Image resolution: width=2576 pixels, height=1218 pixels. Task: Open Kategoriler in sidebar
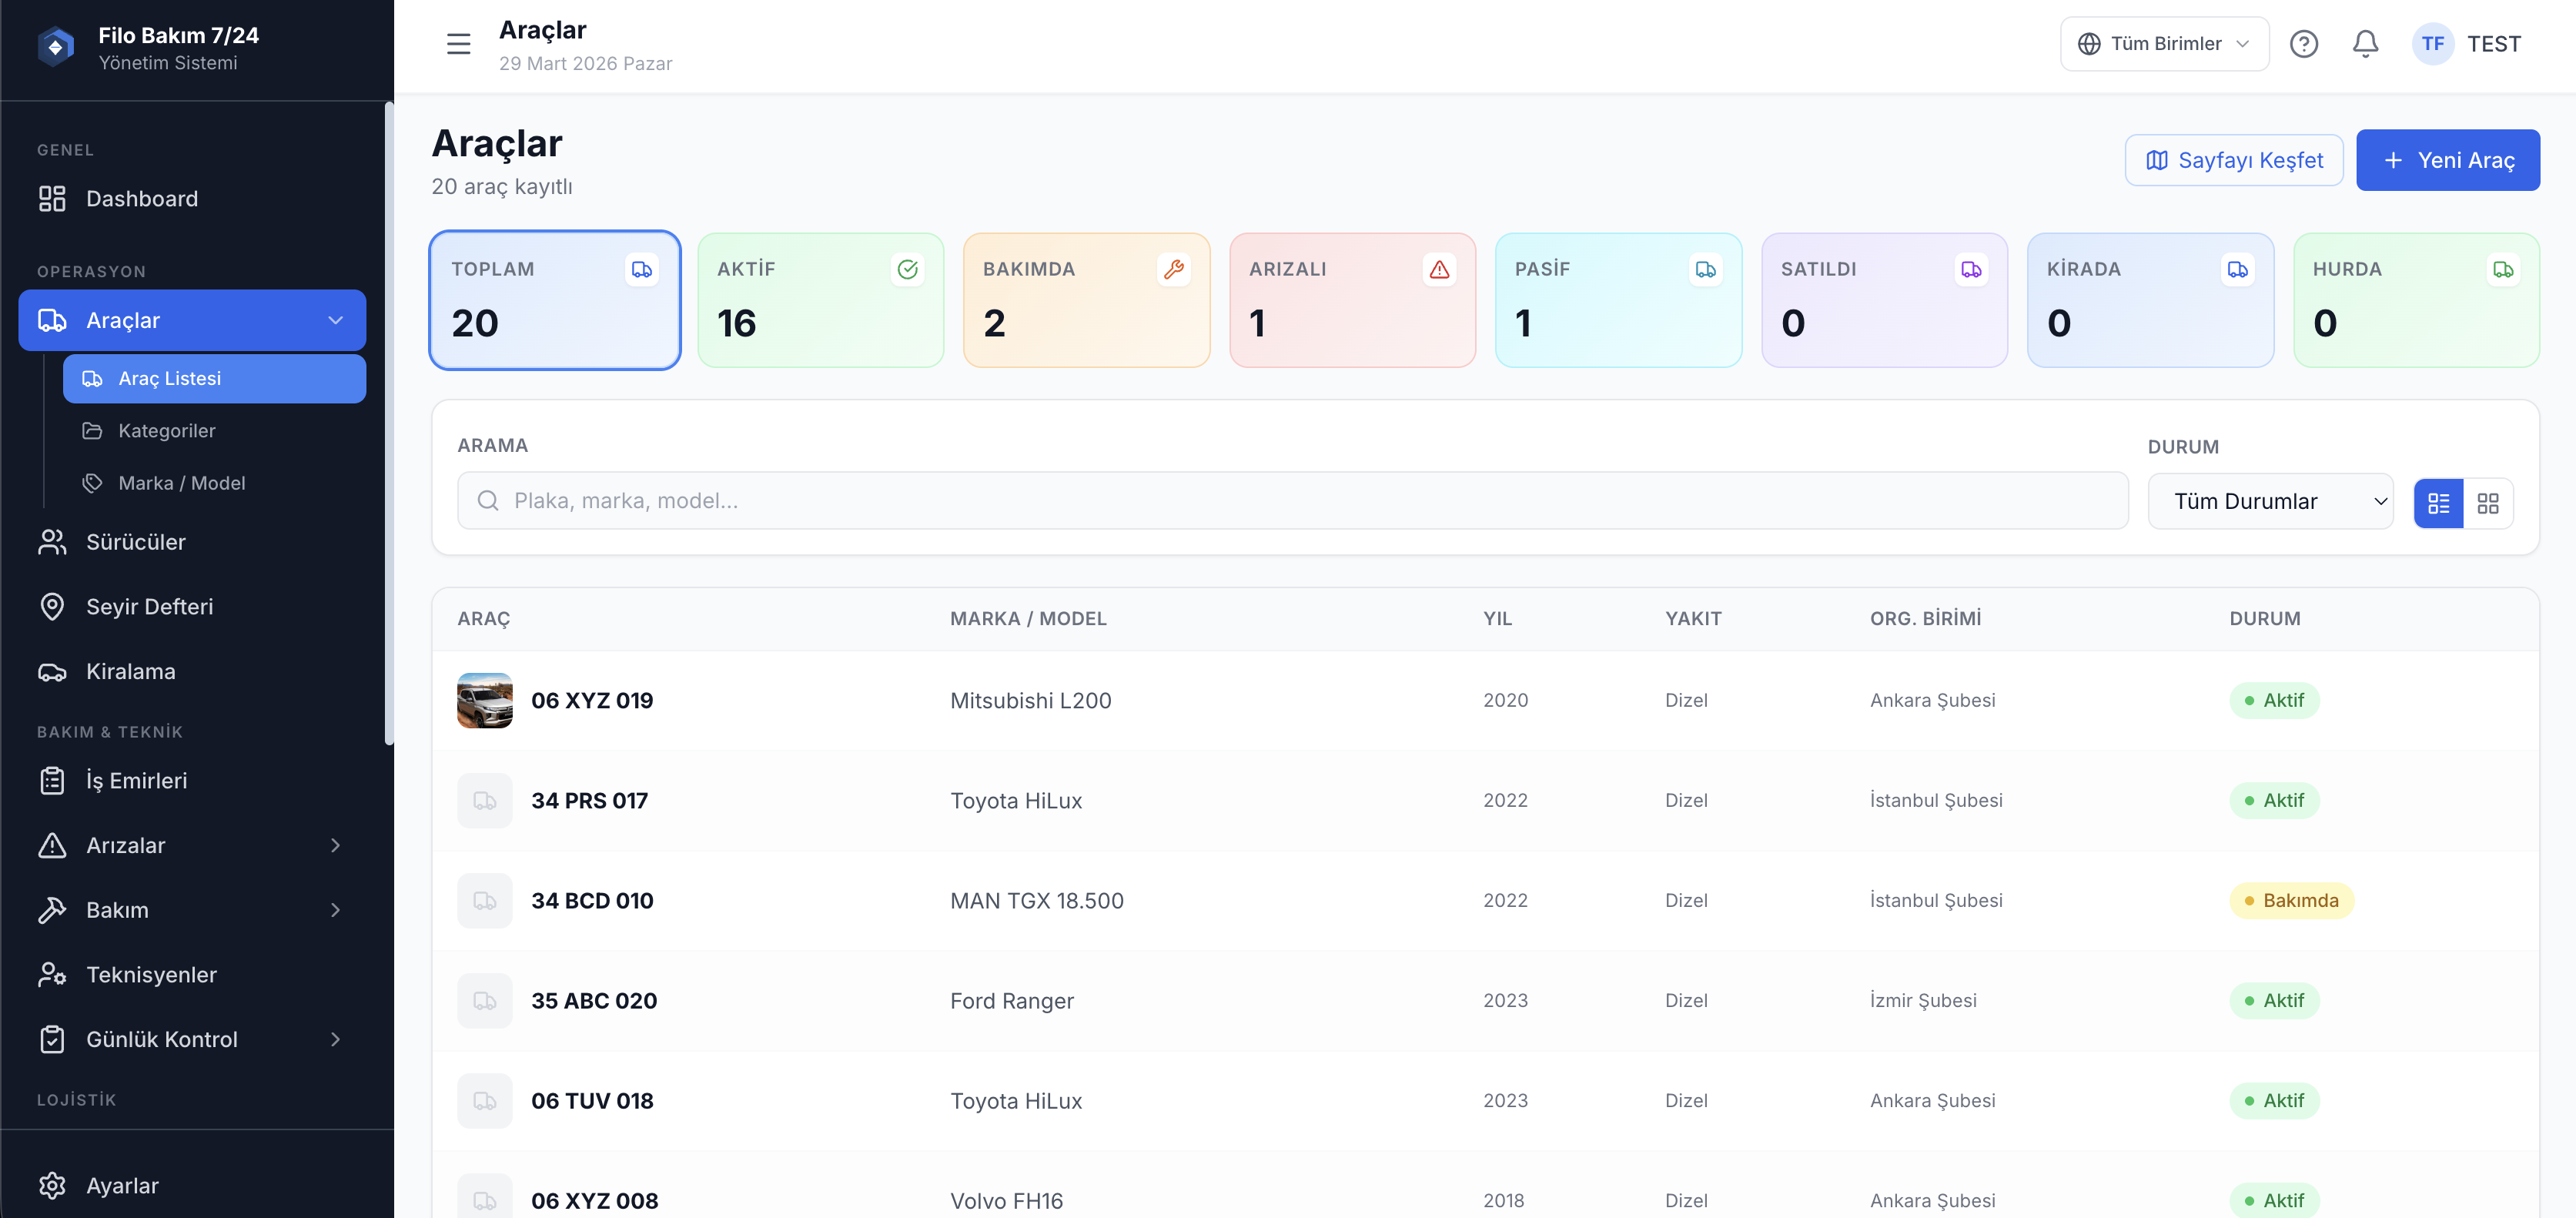166,431
